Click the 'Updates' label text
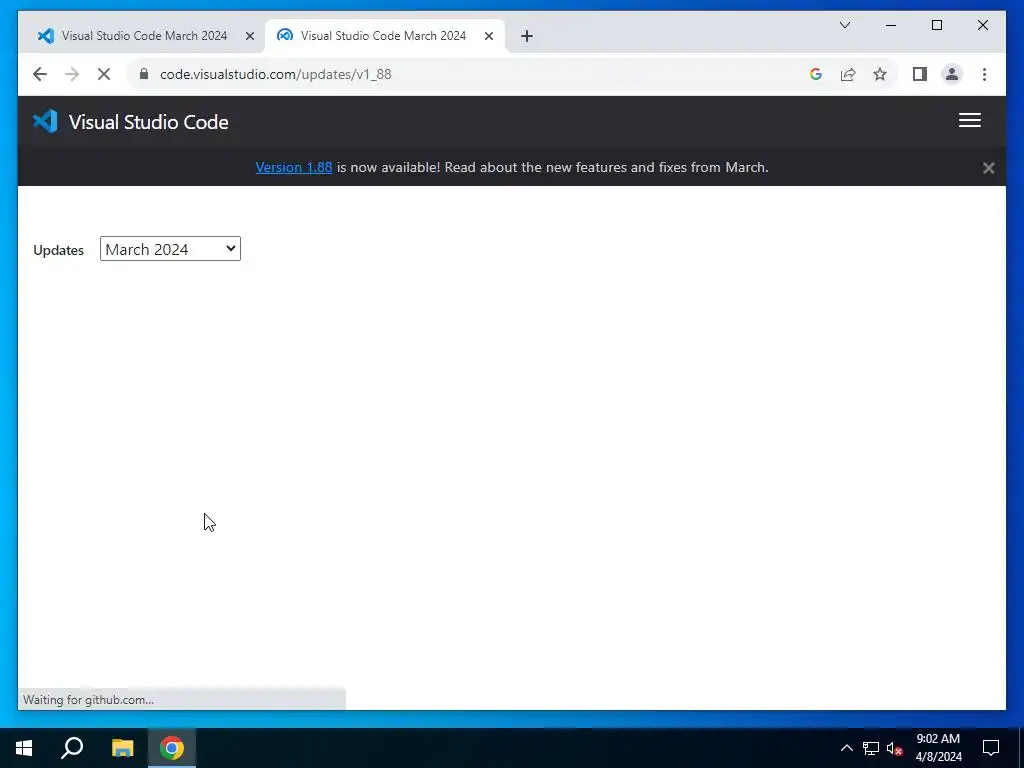This screenshot has height=768, width=1024. click(58, 250)
